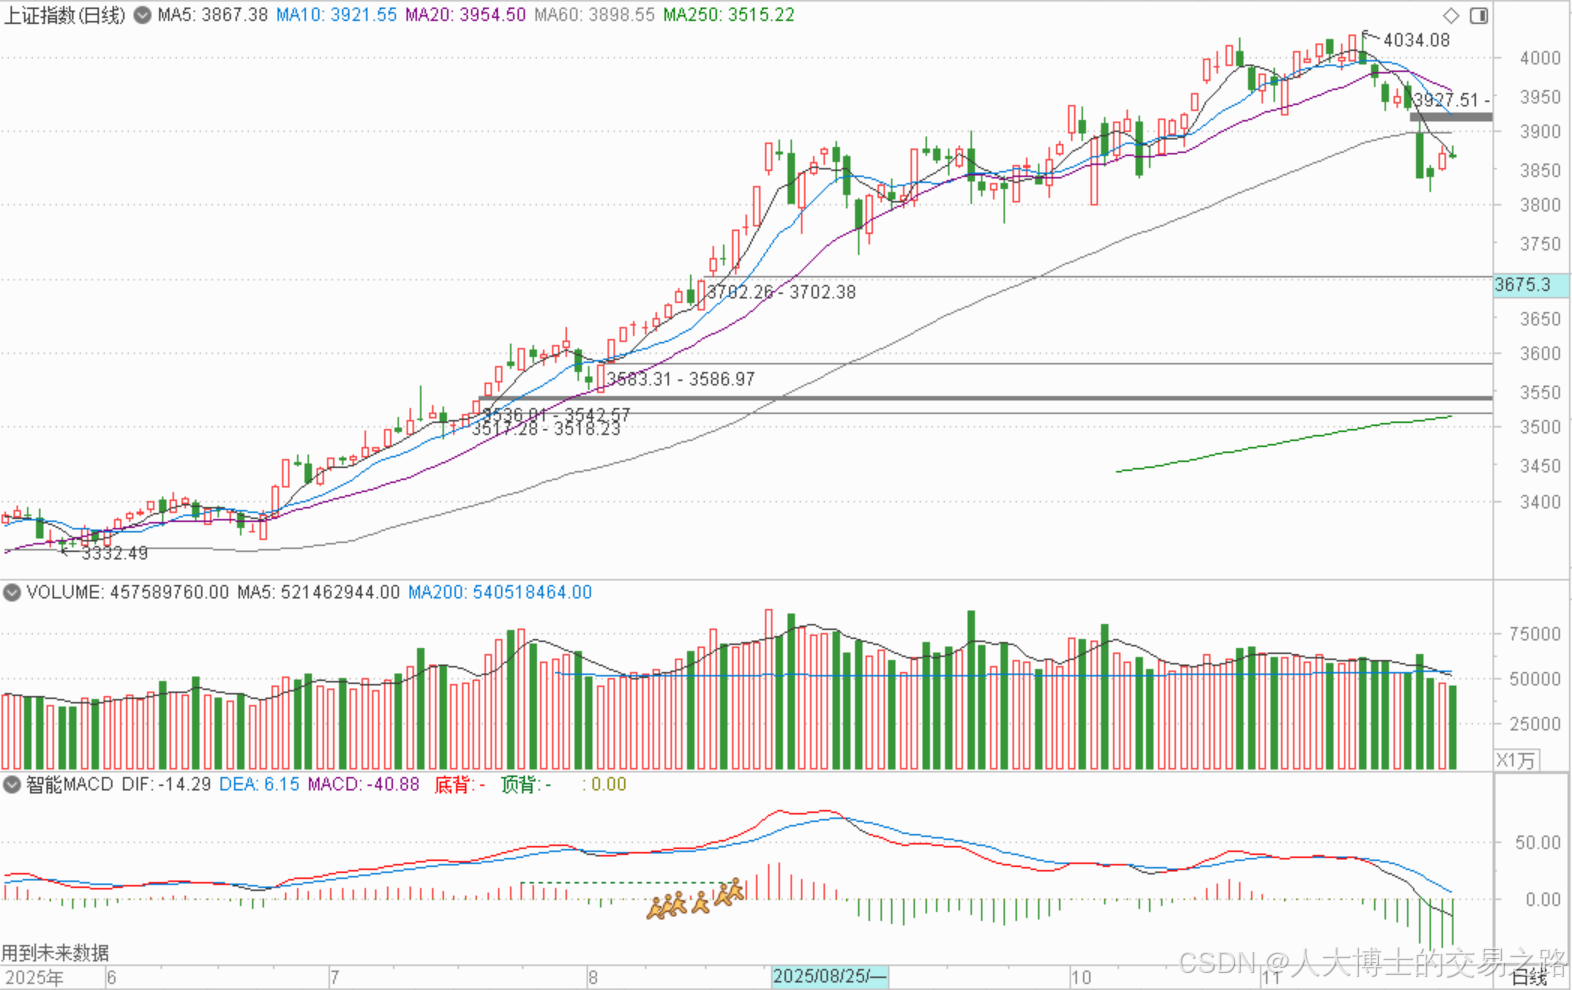Select the 上证指数(日线) chart title

66,15
